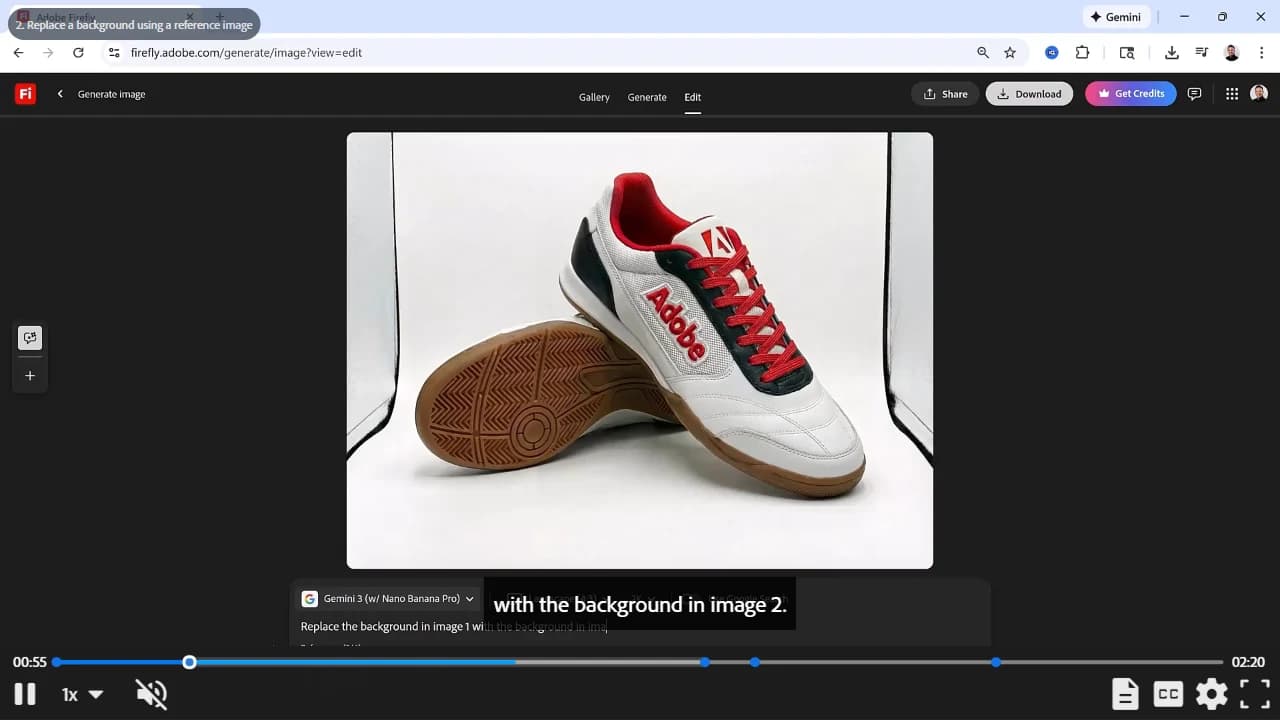The image size is (1280, 720).
Task: Switch to the Generate tab
Action: [647, 97]
